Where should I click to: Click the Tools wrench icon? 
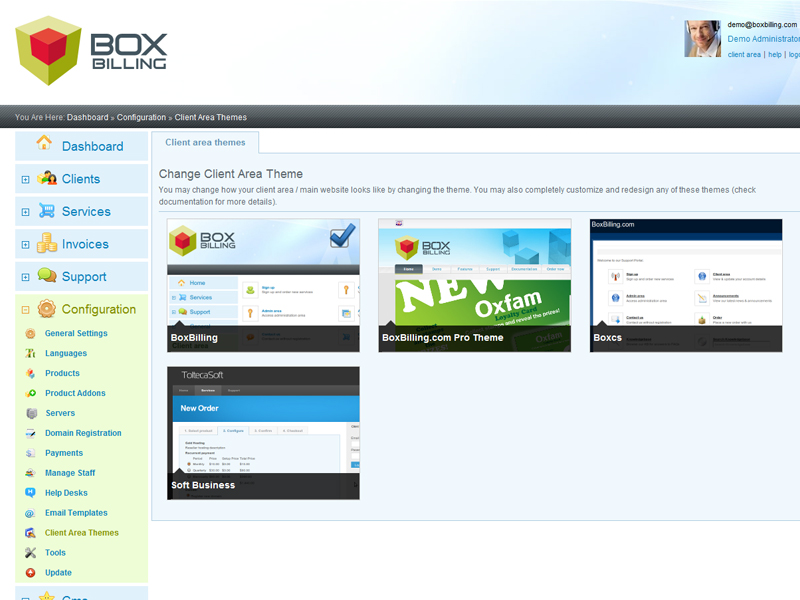(x=31, y=553)
